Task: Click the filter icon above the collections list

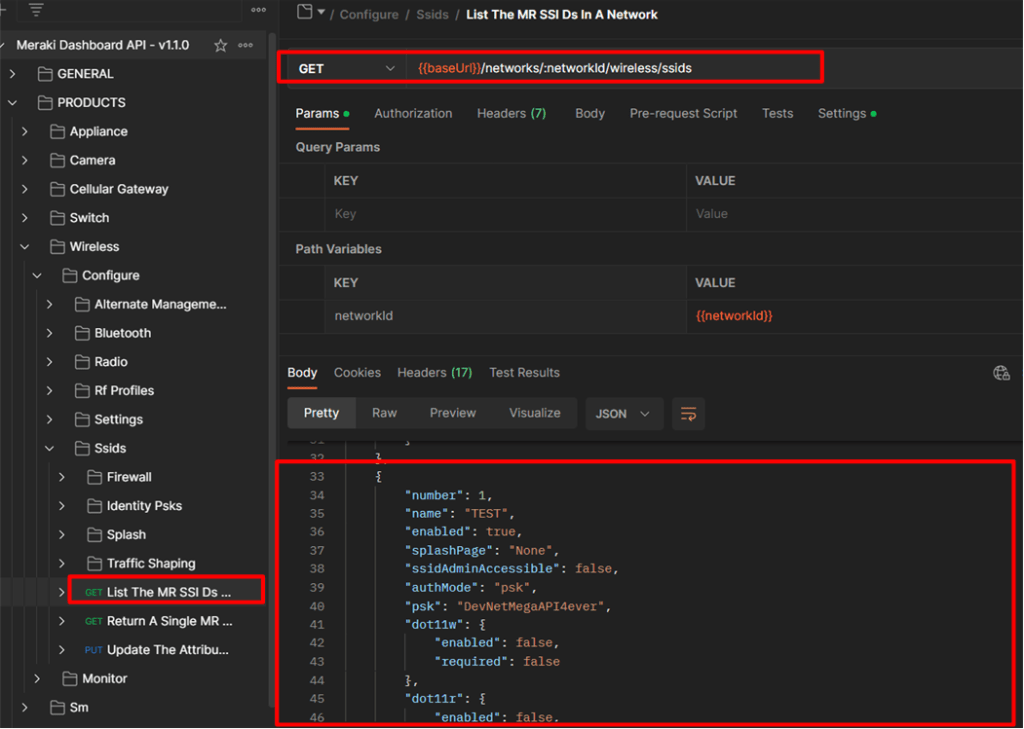Action: tap(36, 10)
